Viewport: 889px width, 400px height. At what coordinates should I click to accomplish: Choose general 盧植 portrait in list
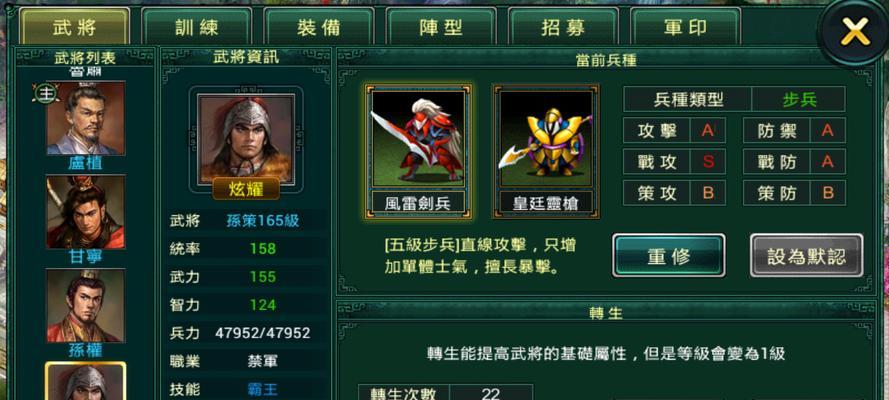tap(86, 118)
